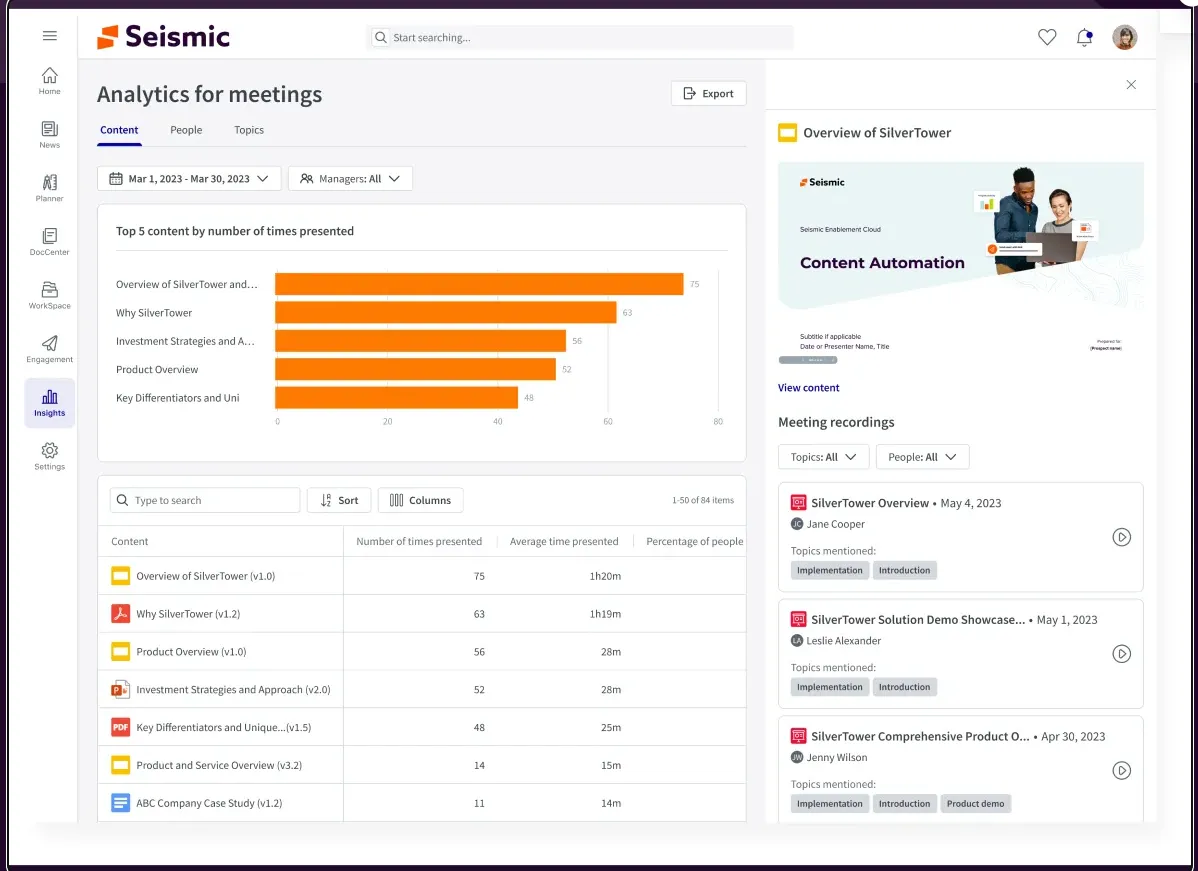Viewport: 1198px width, 871px height.
Task: Click Introduction tag under Leslie Alexander
Action: coord(905,687)
